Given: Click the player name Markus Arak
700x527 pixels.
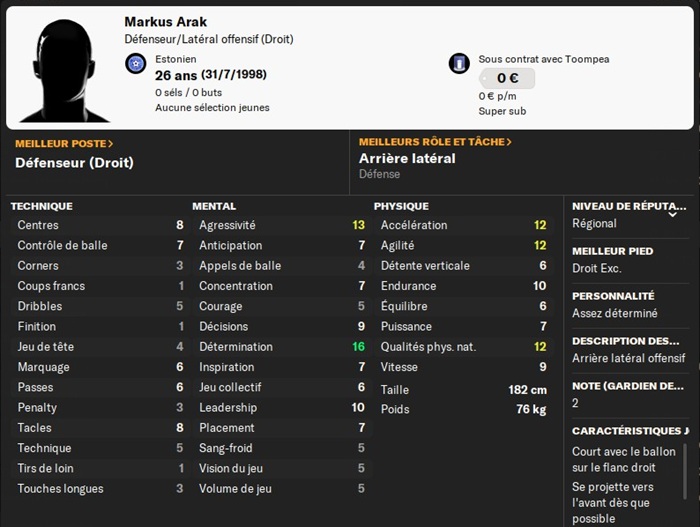Looking at the screenshot, I should click(x=166, y=21).
